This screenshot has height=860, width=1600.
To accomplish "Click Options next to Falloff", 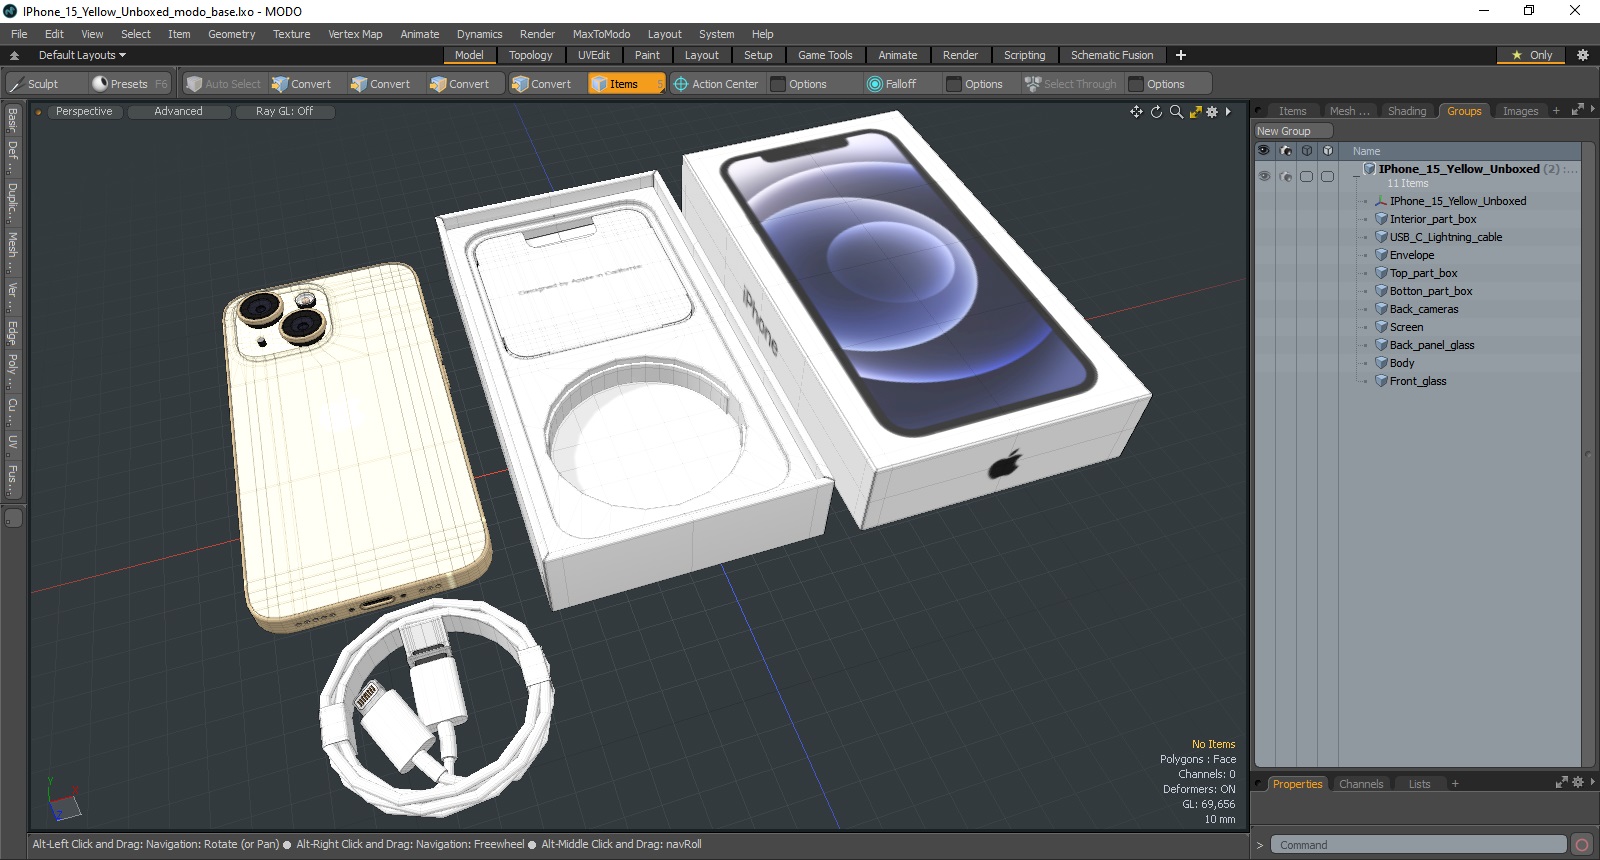I will pos(983,84).
